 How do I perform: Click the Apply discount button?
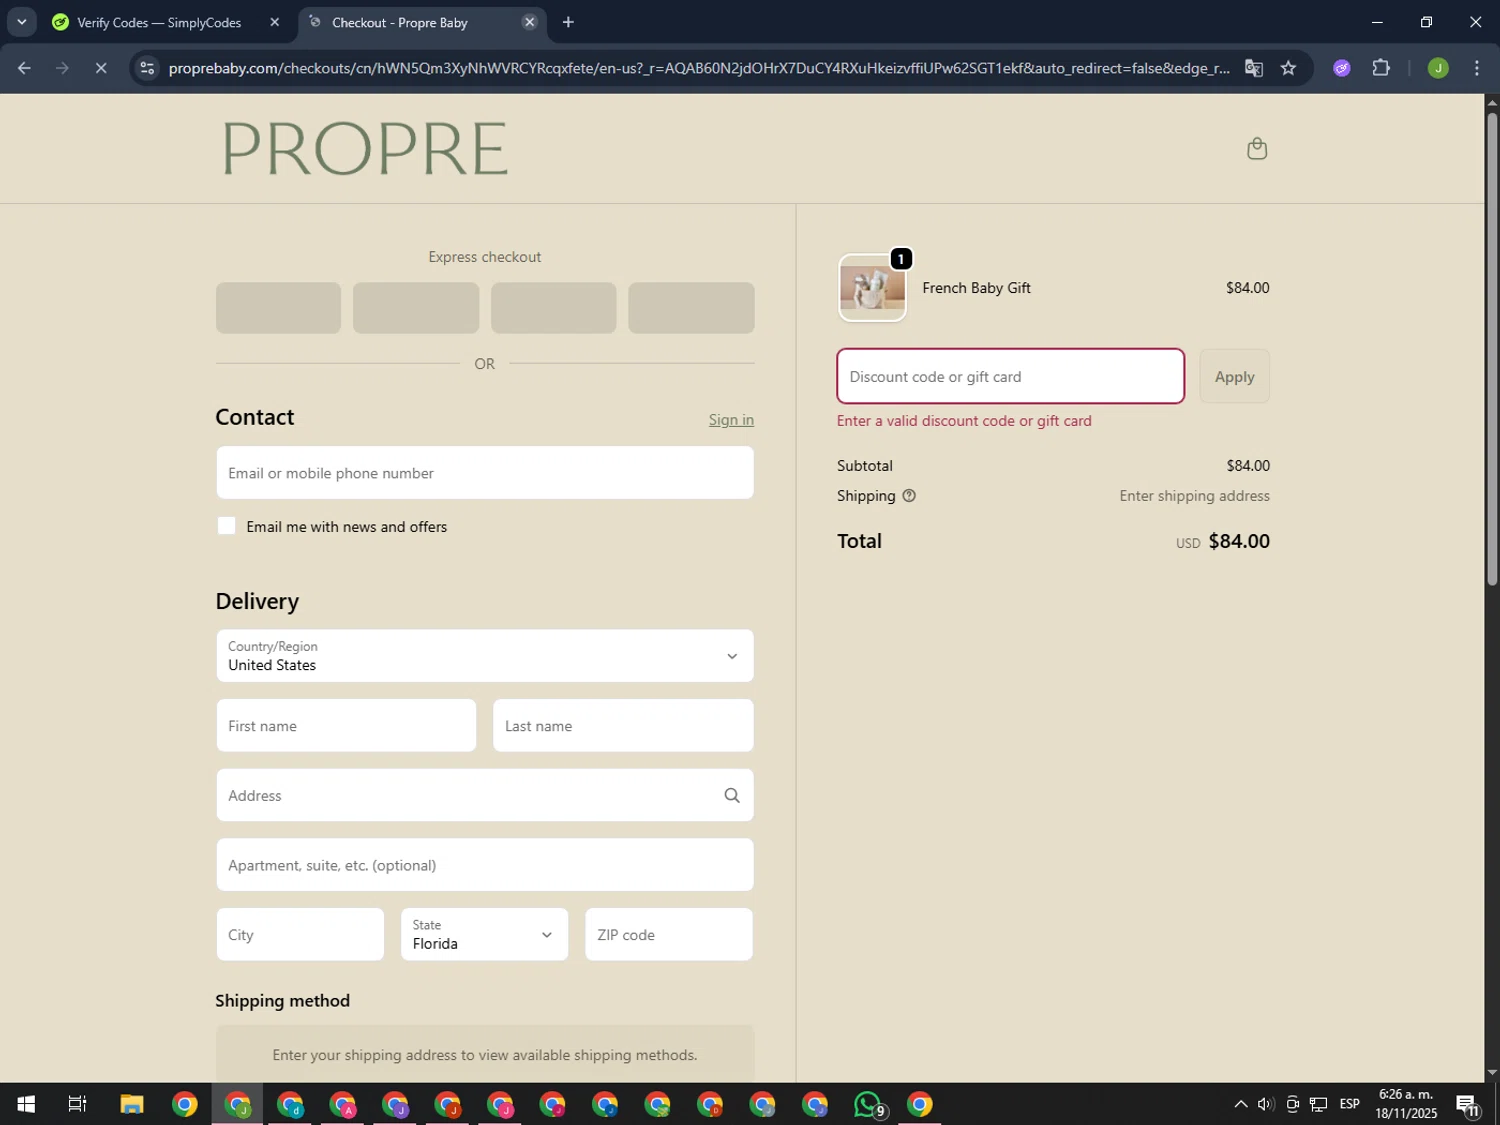click(1235, 376)
